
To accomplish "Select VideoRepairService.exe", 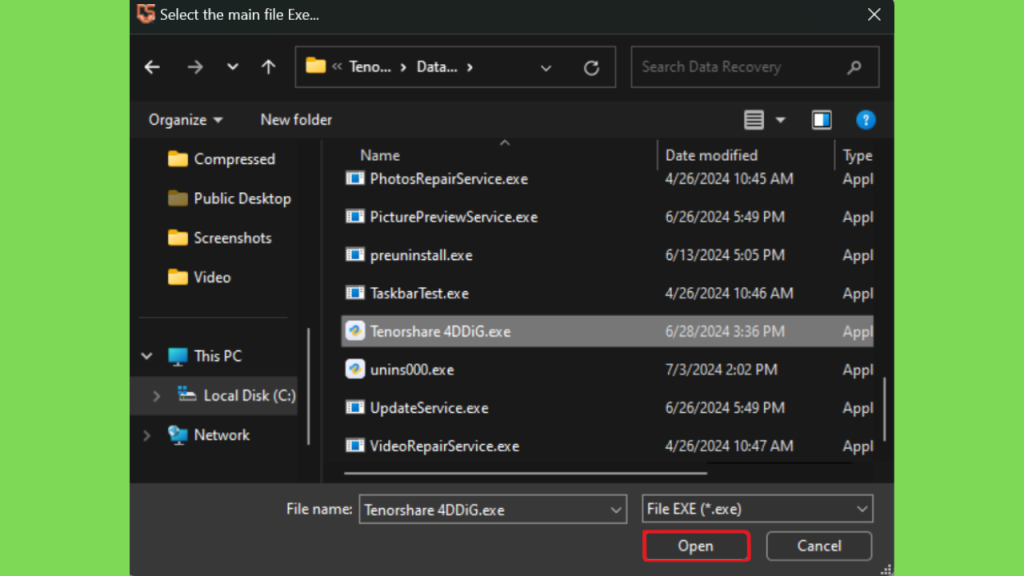I will (607, 446).
